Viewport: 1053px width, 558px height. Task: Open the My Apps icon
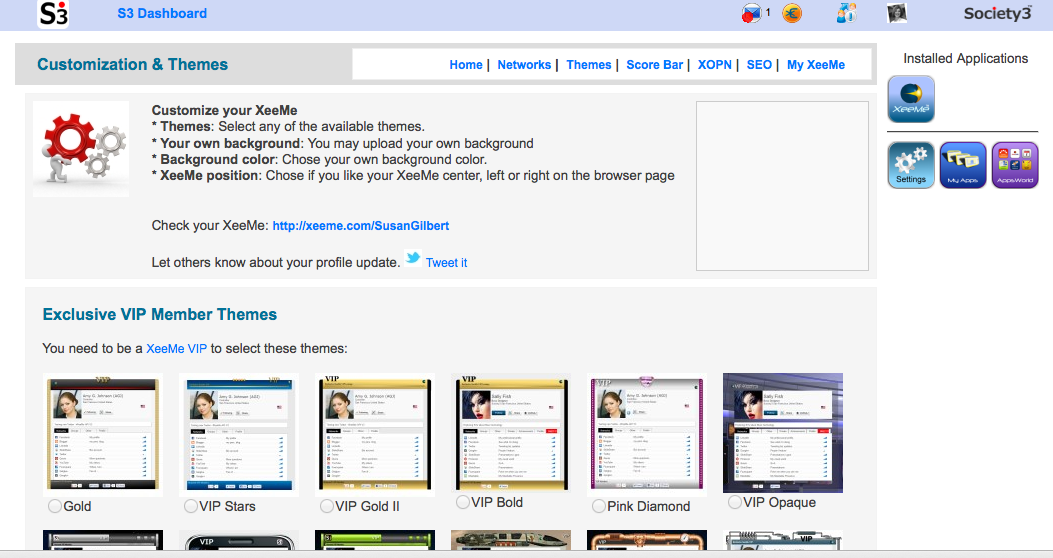click(962, 165)
